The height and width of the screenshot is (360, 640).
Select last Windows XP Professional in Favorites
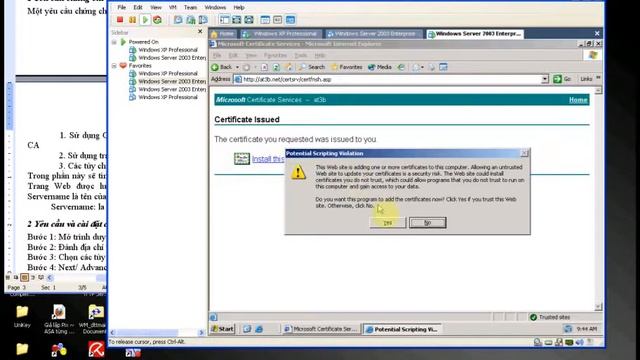(168, 97)
